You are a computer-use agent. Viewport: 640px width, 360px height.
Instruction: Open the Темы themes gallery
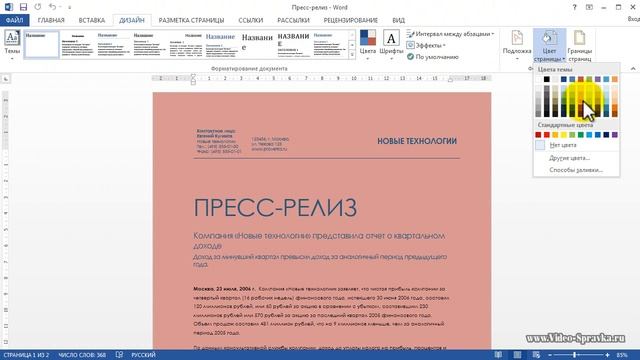[x=12, y=45]
